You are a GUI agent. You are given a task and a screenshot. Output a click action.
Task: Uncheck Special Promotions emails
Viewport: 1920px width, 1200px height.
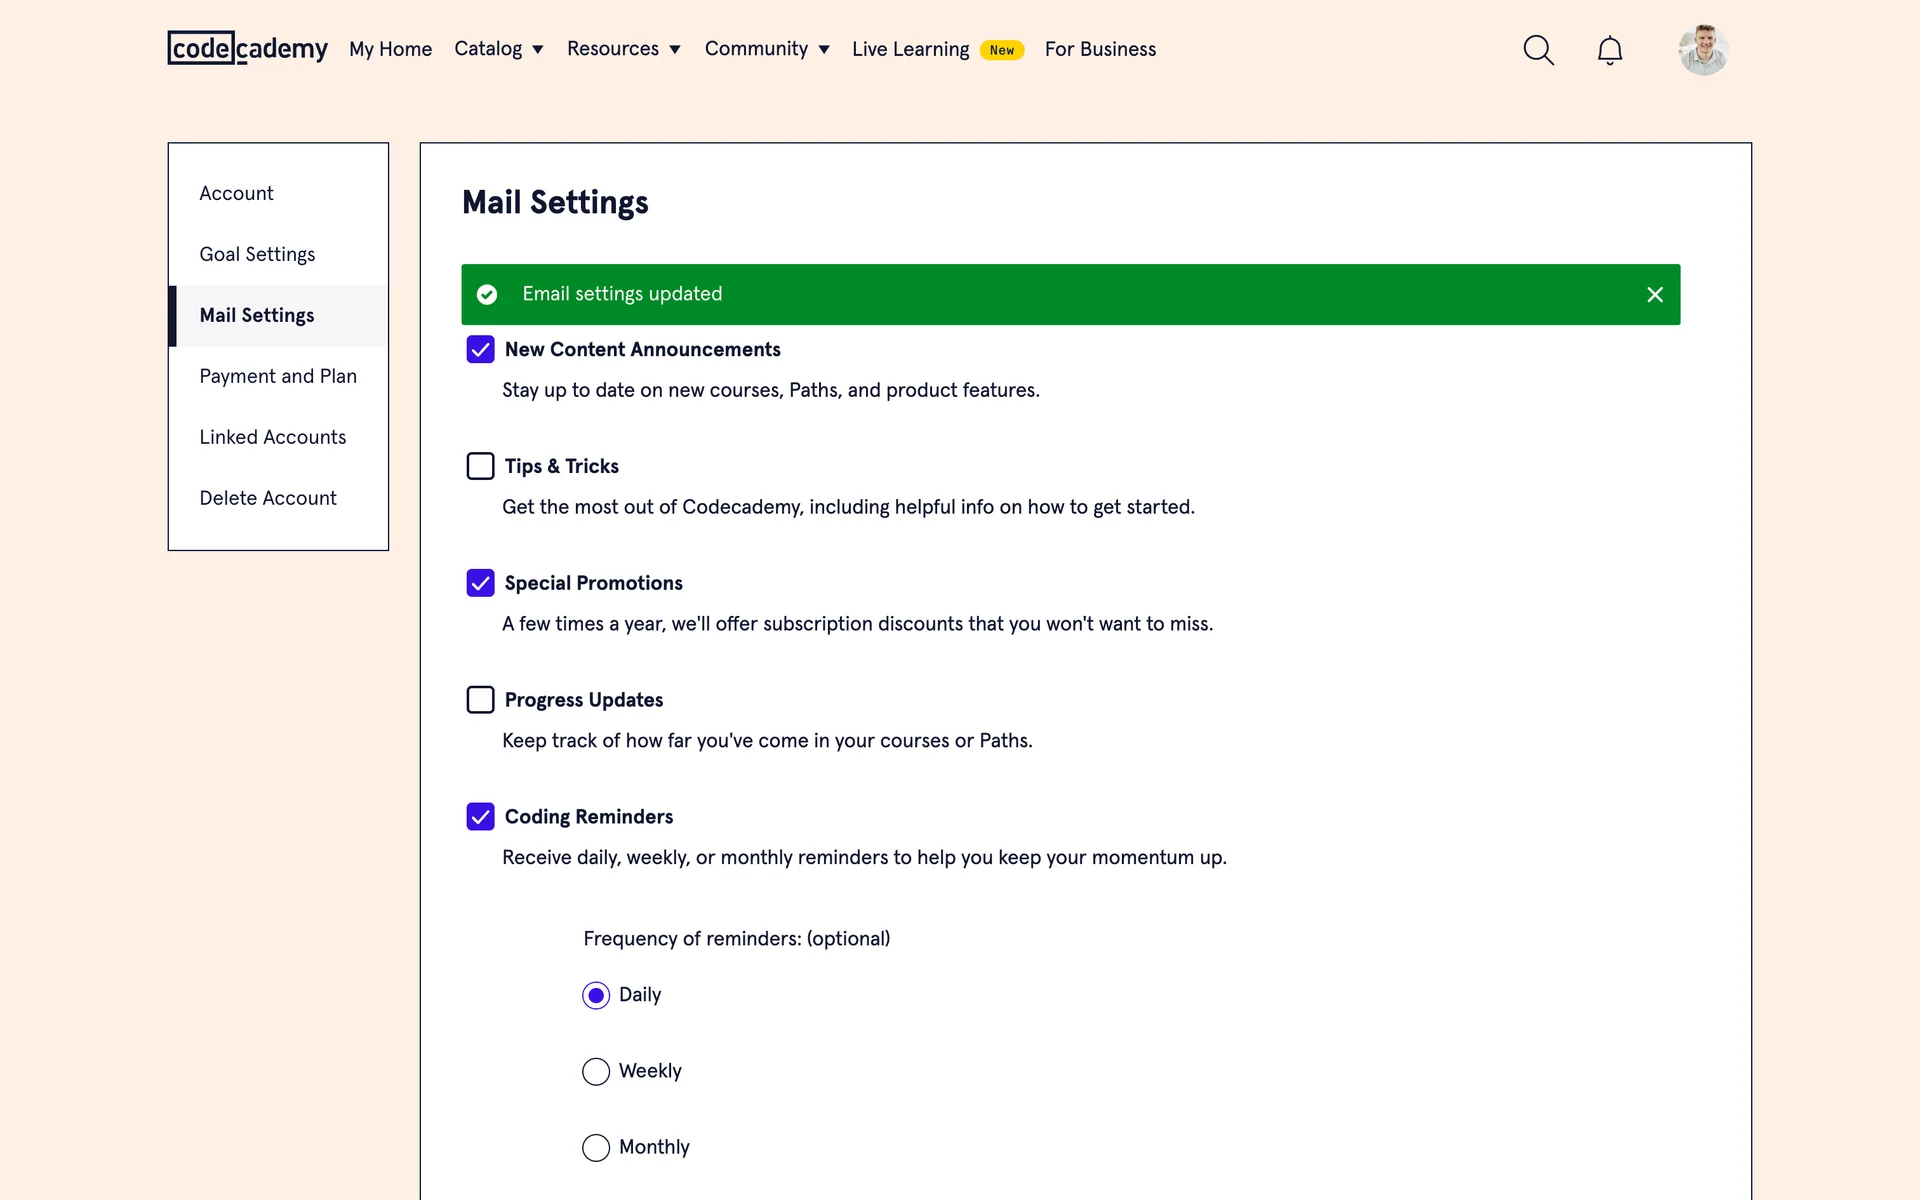tap(480, 583)
